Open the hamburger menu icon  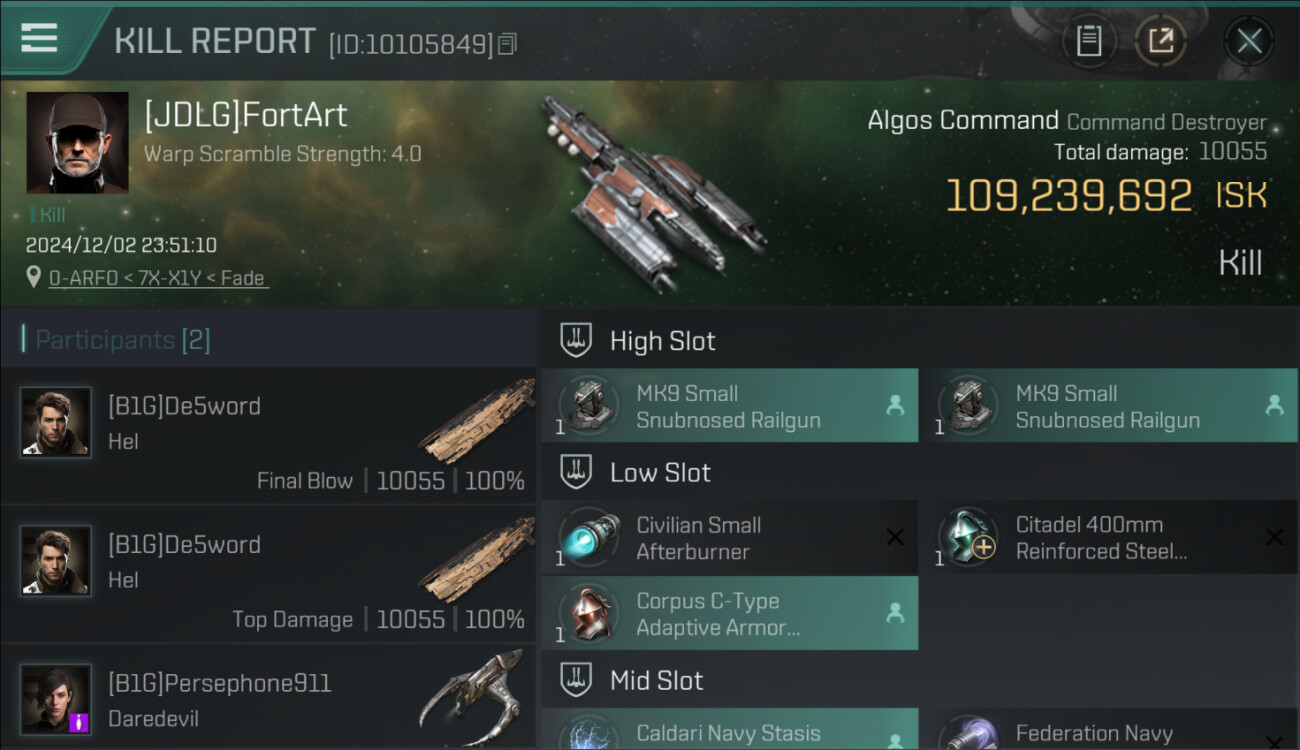point(39,38)
